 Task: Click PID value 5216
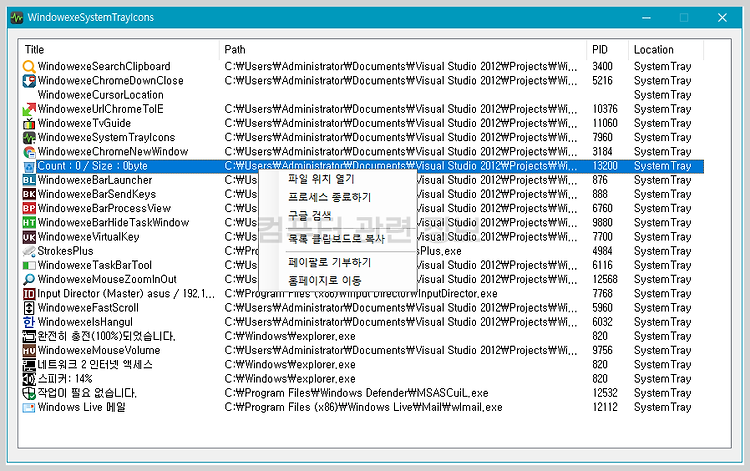(602, 81)
